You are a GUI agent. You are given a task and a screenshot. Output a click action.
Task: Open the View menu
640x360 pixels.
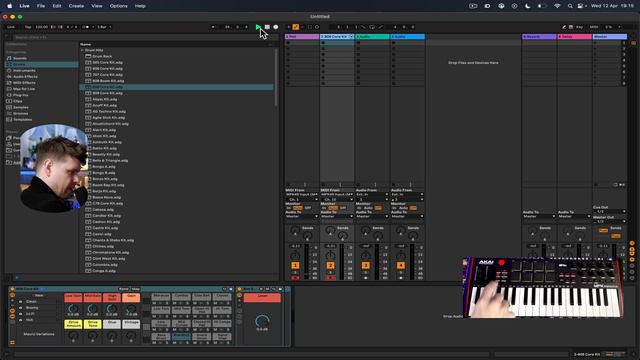(x=97, y=6)
